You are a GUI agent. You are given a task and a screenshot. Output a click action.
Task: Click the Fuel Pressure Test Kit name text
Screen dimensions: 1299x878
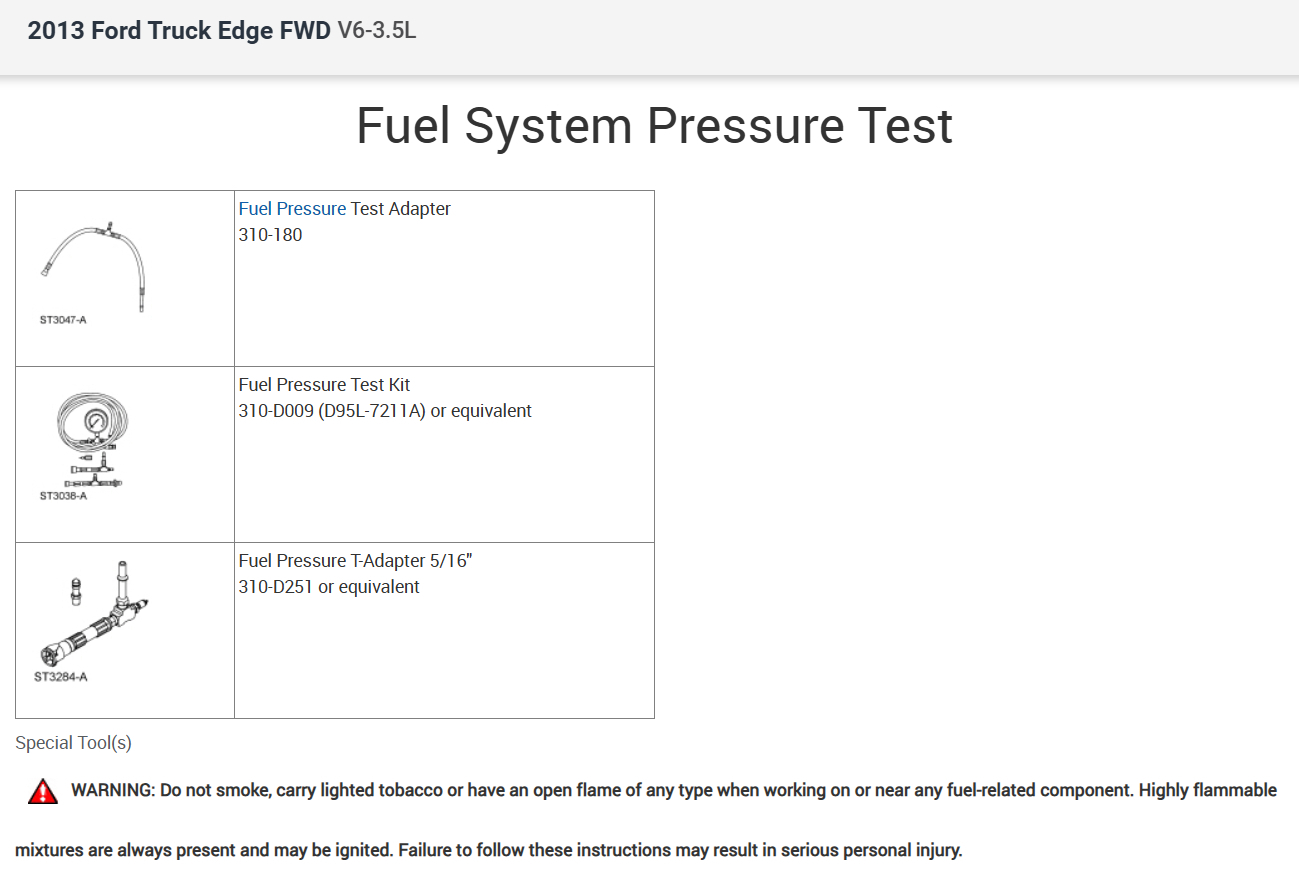(324, 385)
